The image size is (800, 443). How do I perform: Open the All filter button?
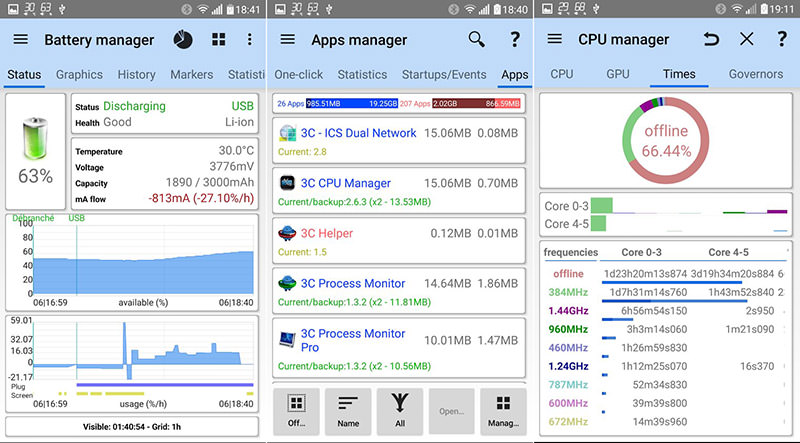coord(400,412)
